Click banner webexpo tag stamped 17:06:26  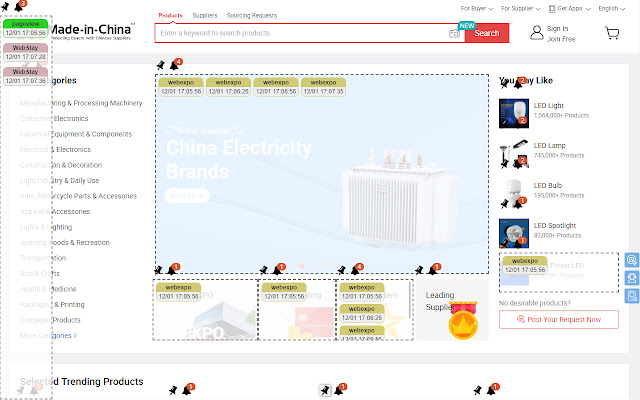(229, 87)
